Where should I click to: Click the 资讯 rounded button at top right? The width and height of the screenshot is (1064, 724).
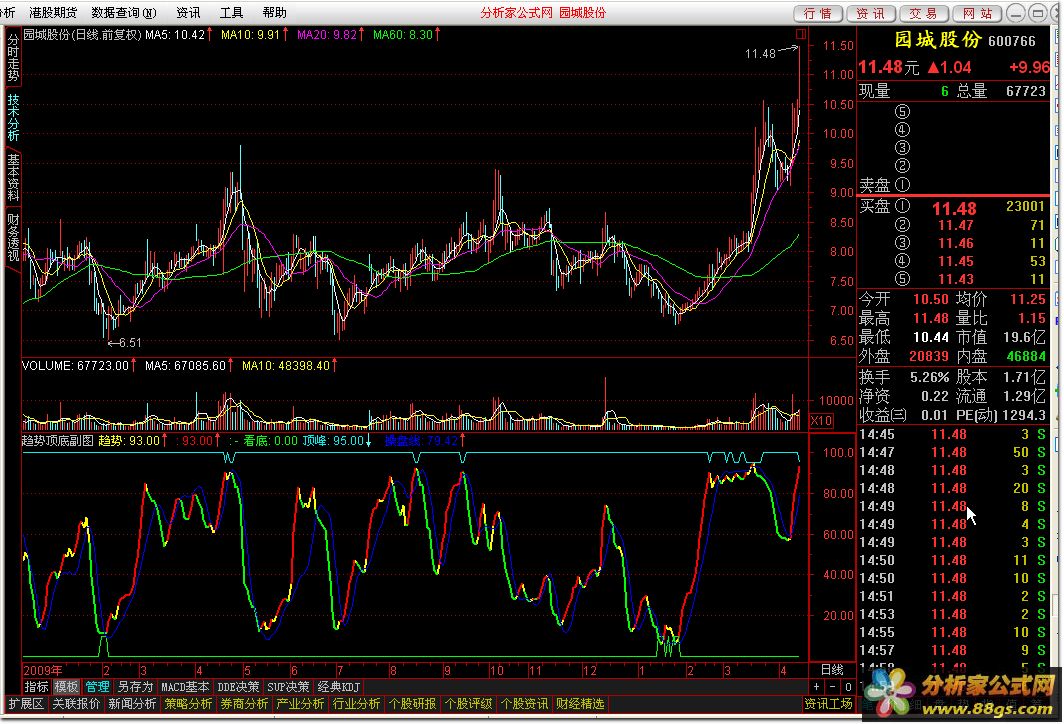(871, 14)
